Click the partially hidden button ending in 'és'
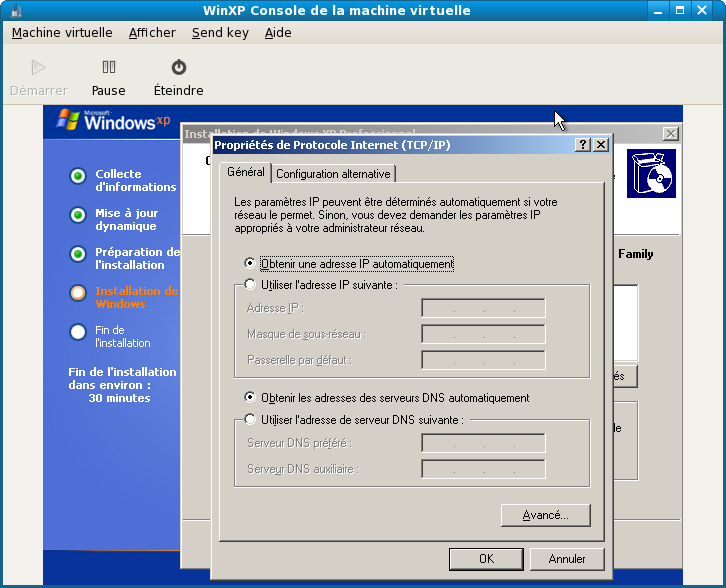The height and width of the screenshot is (588, 726). click(x=625, y=376)
